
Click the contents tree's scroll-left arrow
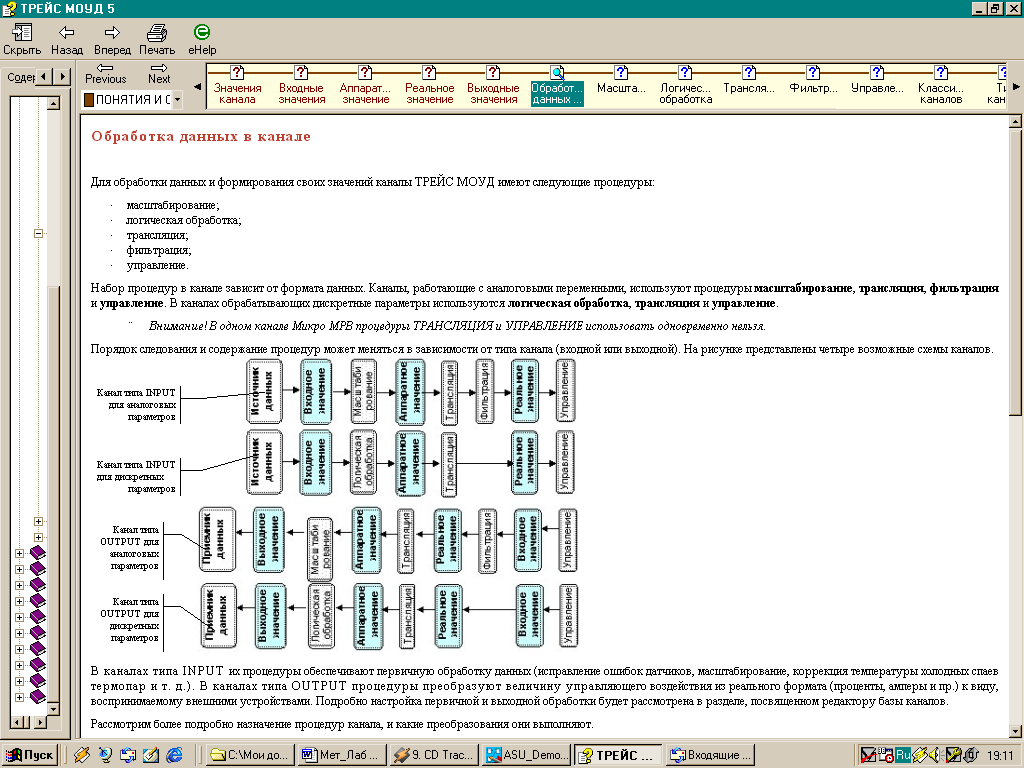pos(17,722)
